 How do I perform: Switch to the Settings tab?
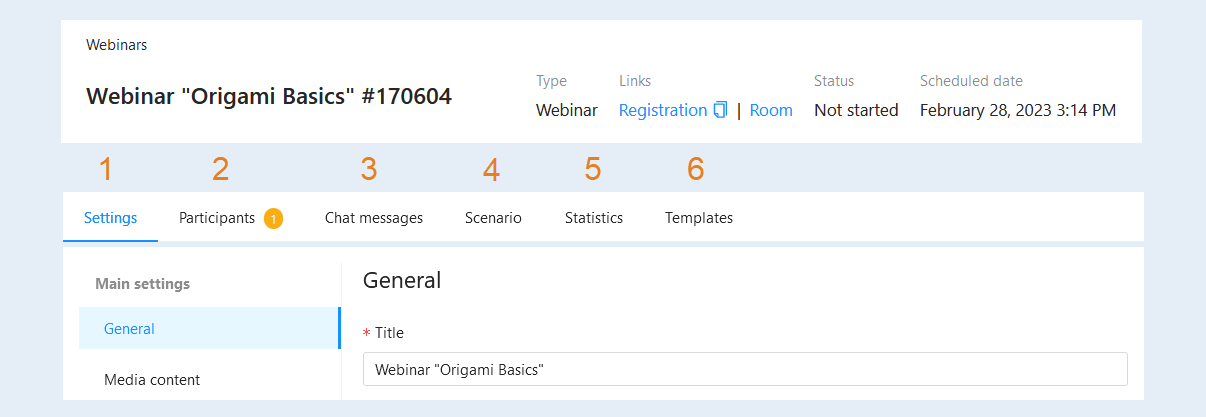pos(111,217)
